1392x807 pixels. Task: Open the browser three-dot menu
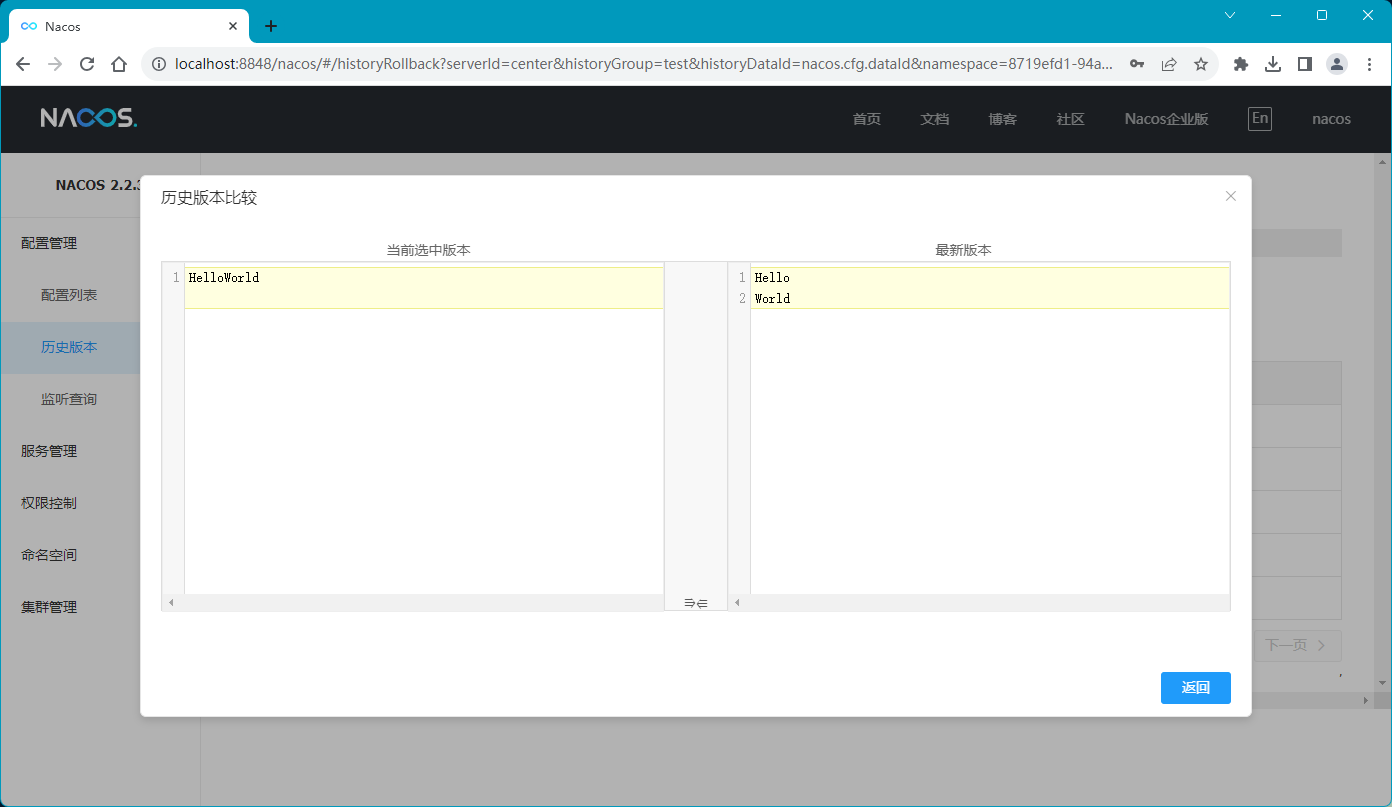[x=1369, y=64]
